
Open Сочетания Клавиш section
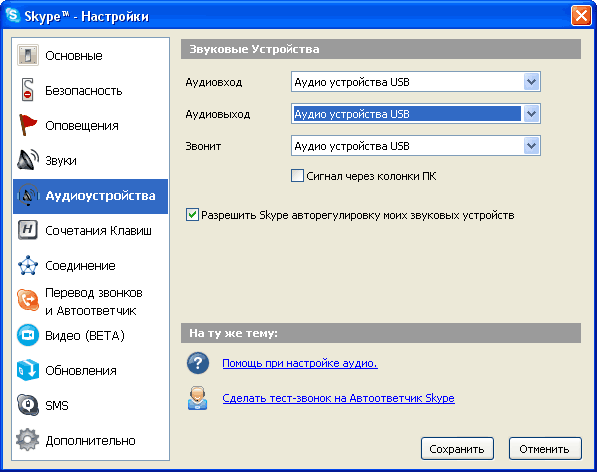(91, 231)
